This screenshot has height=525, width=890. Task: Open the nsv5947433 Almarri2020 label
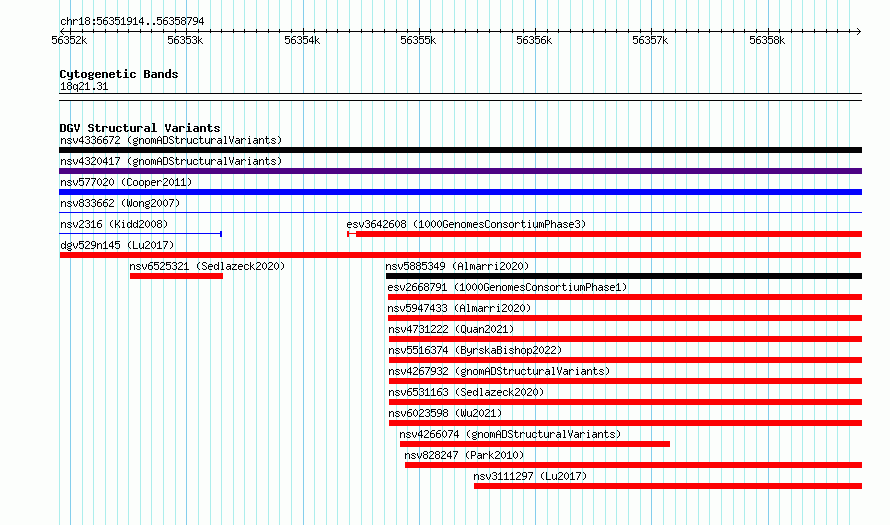tap(459, 308)
